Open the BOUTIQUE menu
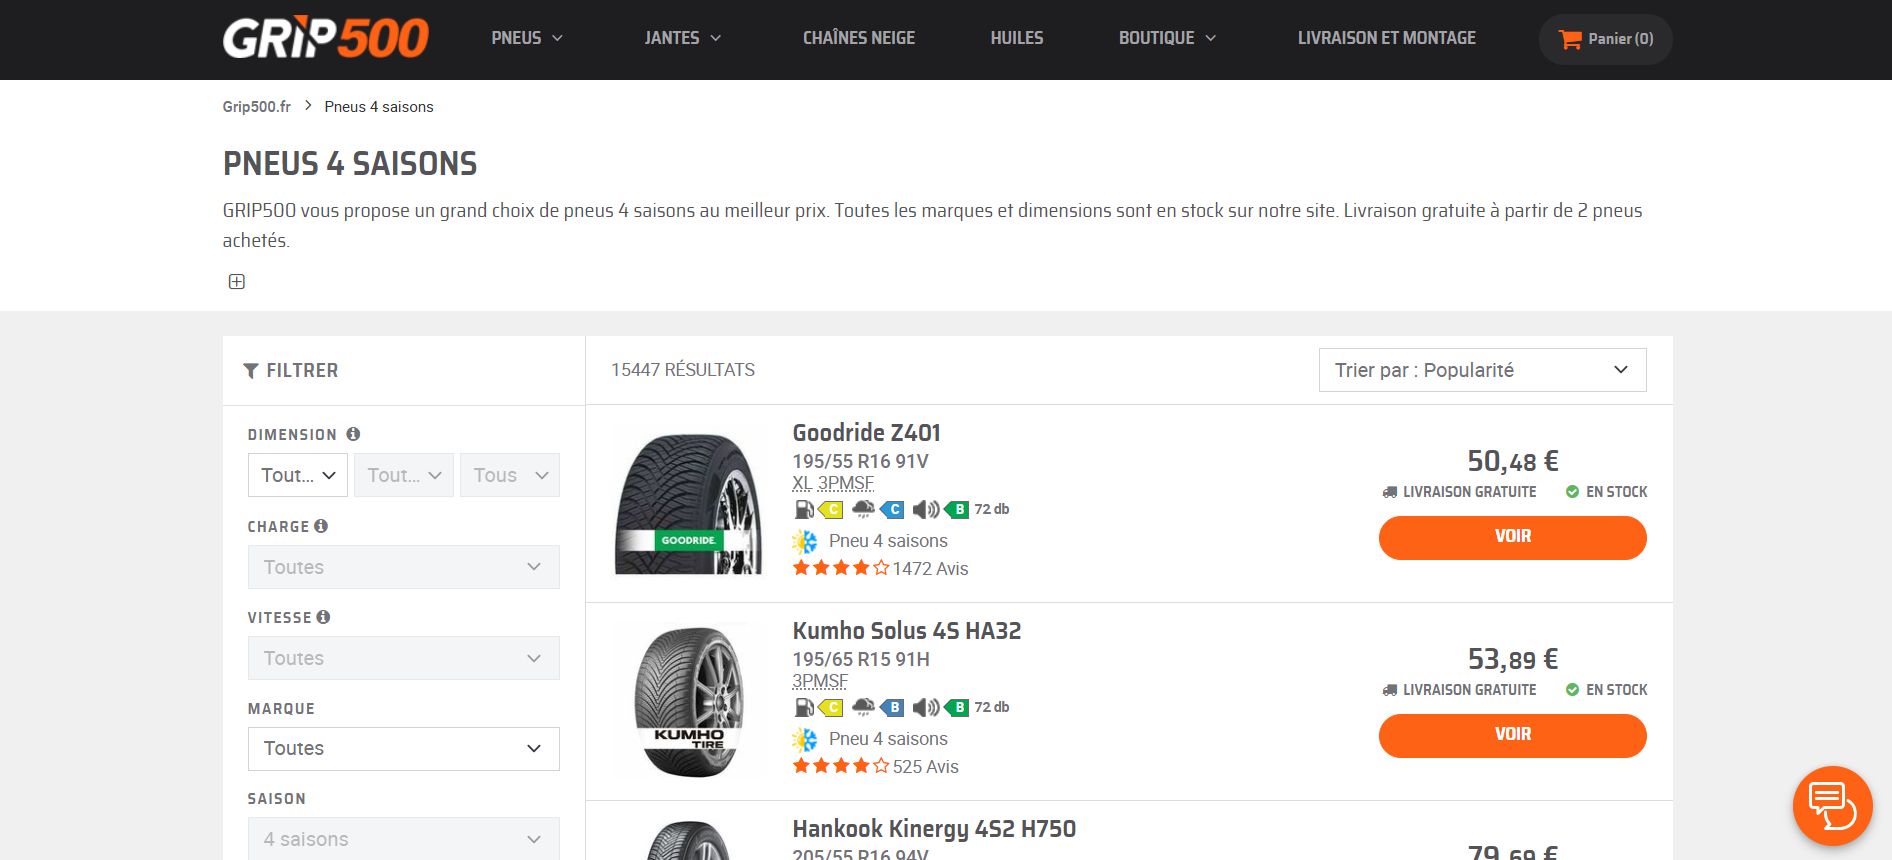Image resolution: width=1892 pixels, height=860 pixels. (1167, 38)
